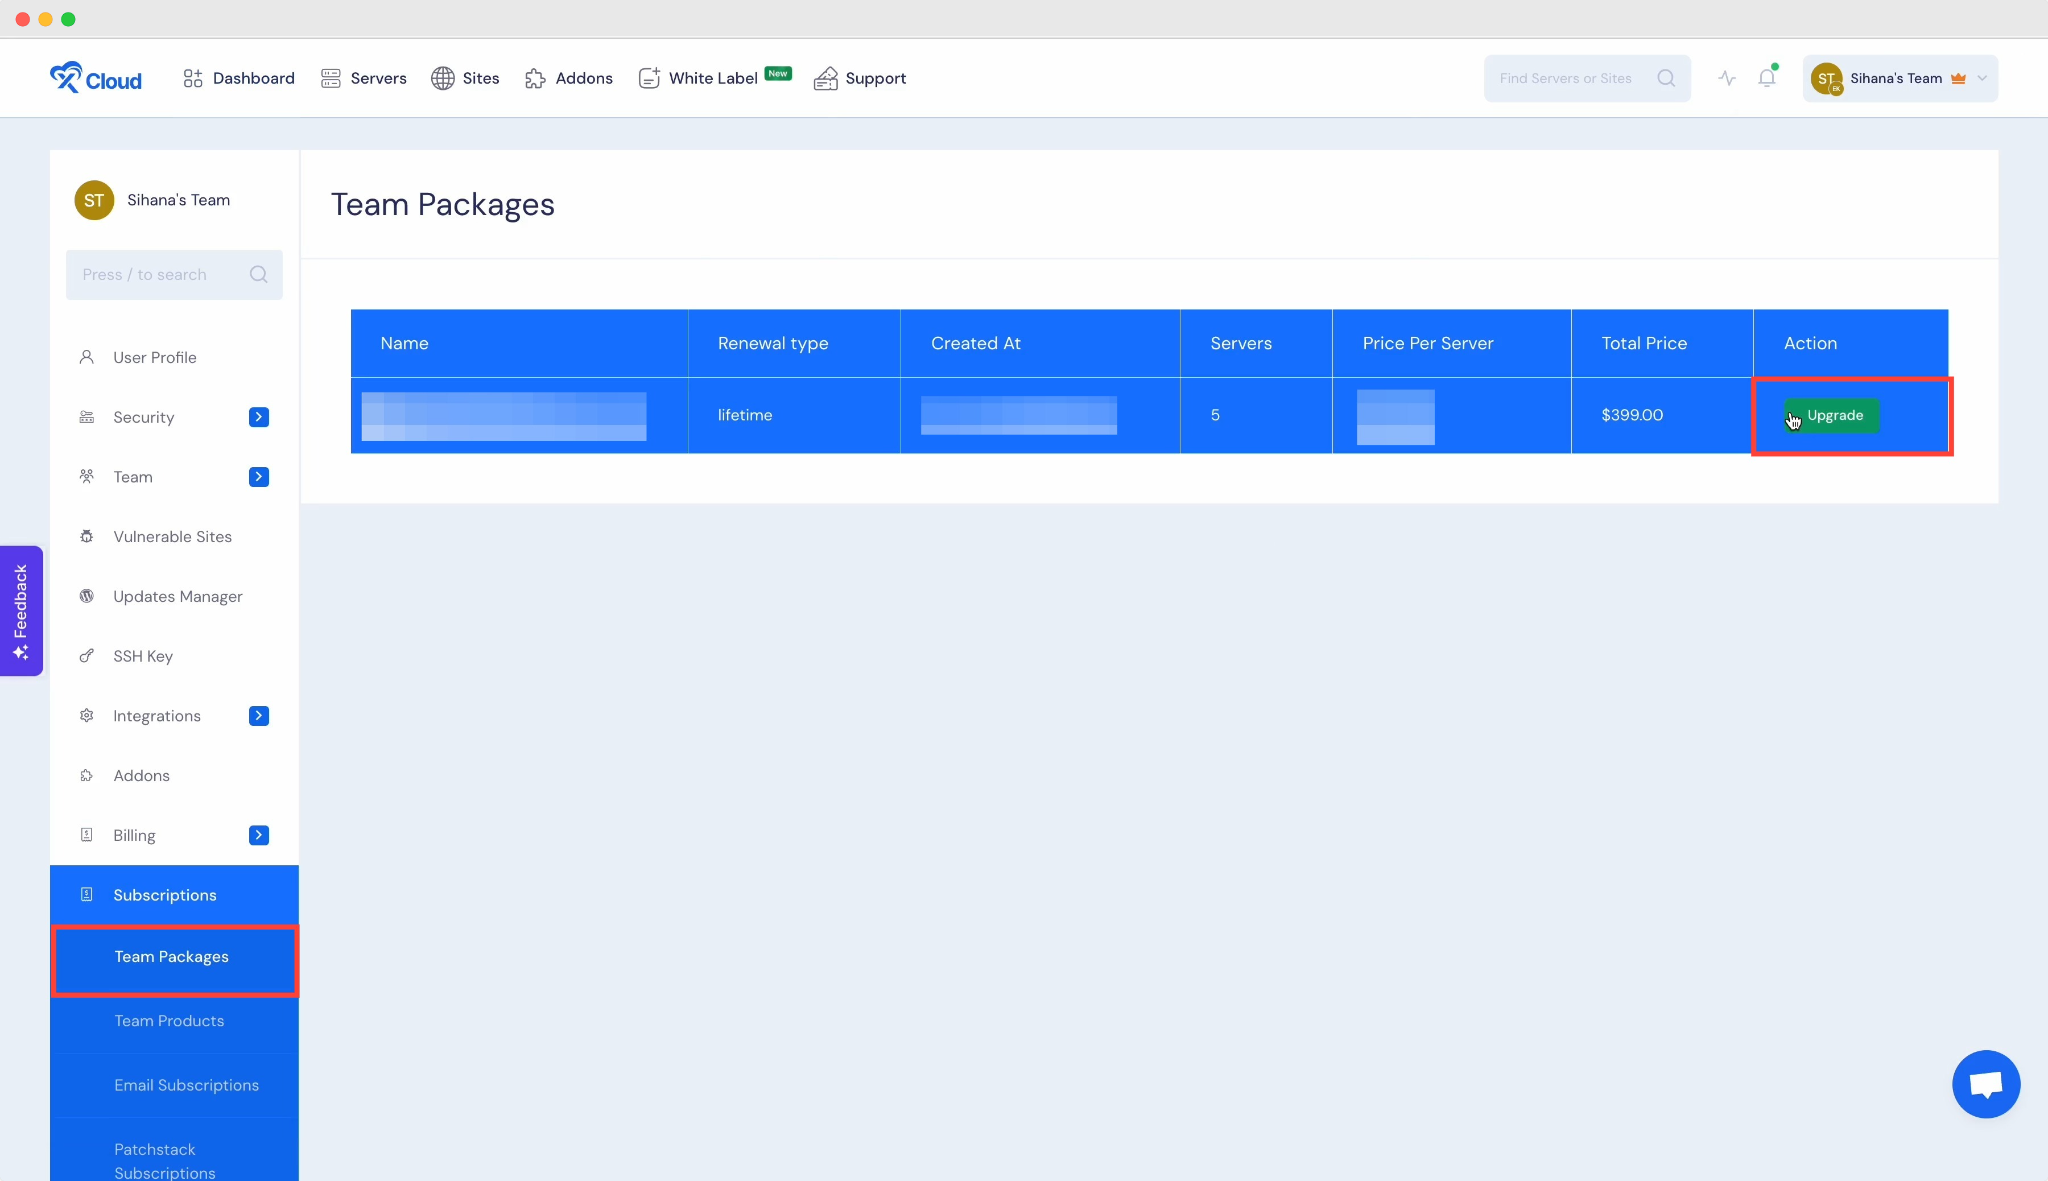Open Support via the envelope icon
Viewport: 2048px width, 1181px height.
tap(826, 78)
